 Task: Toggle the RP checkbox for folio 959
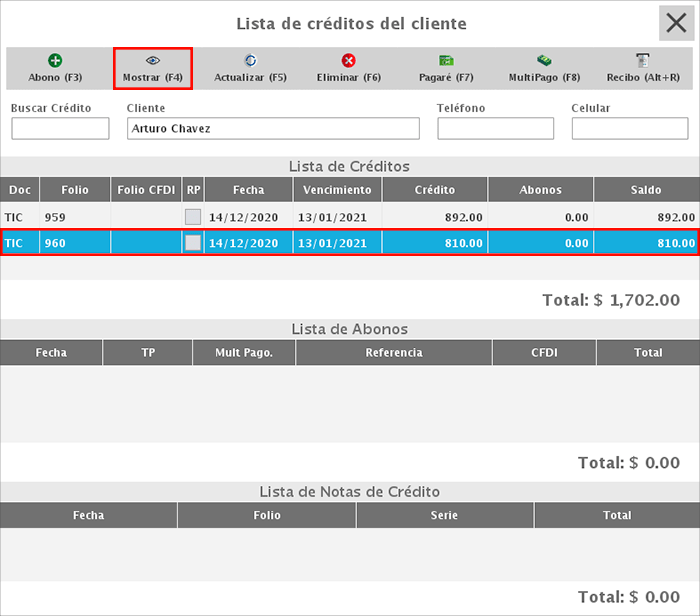[193, 217]
